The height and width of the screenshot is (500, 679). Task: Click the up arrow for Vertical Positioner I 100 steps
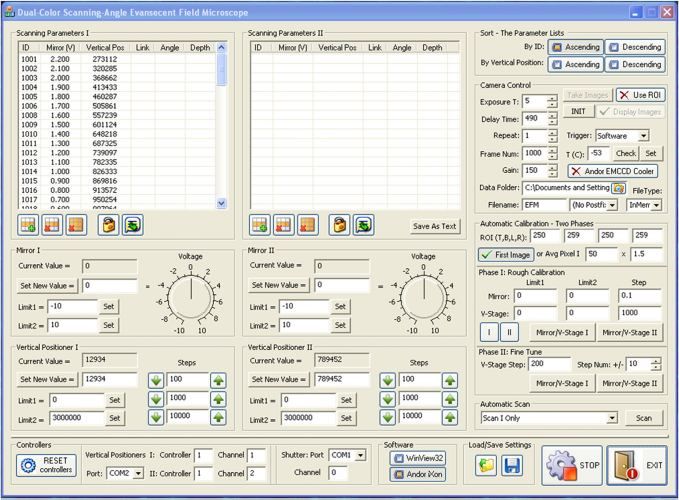click(x=219, y=381)
